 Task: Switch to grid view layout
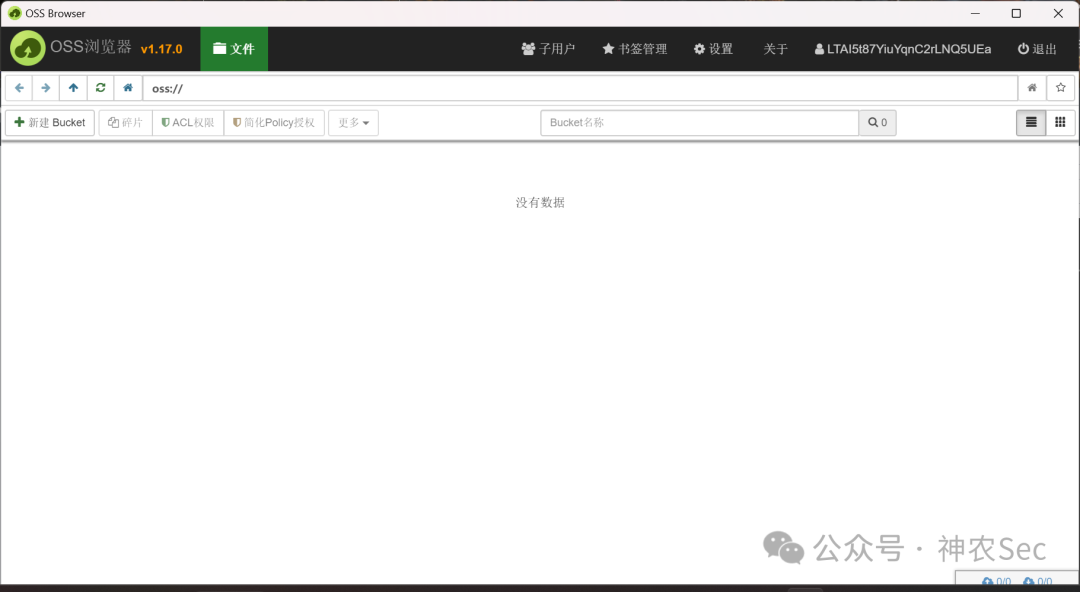pyautogui.click(x=1060, y=123)
